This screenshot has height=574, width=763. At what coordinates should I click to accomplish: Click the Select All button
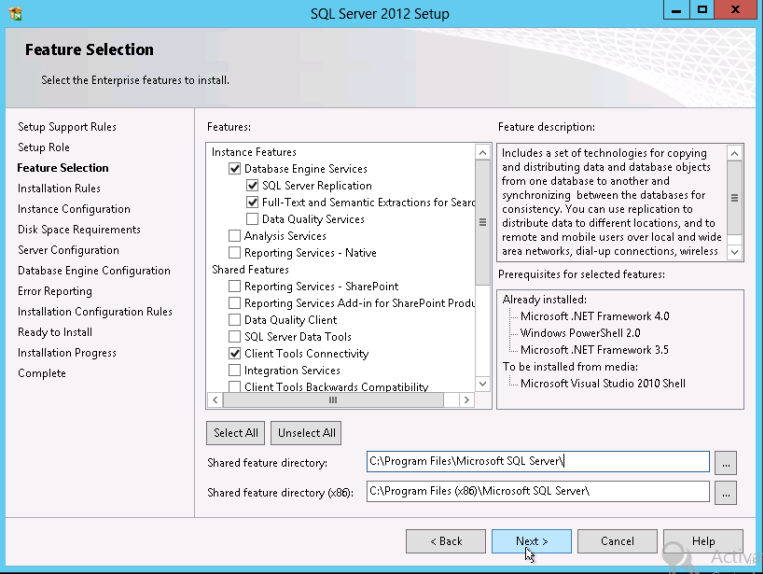[236, 433]
